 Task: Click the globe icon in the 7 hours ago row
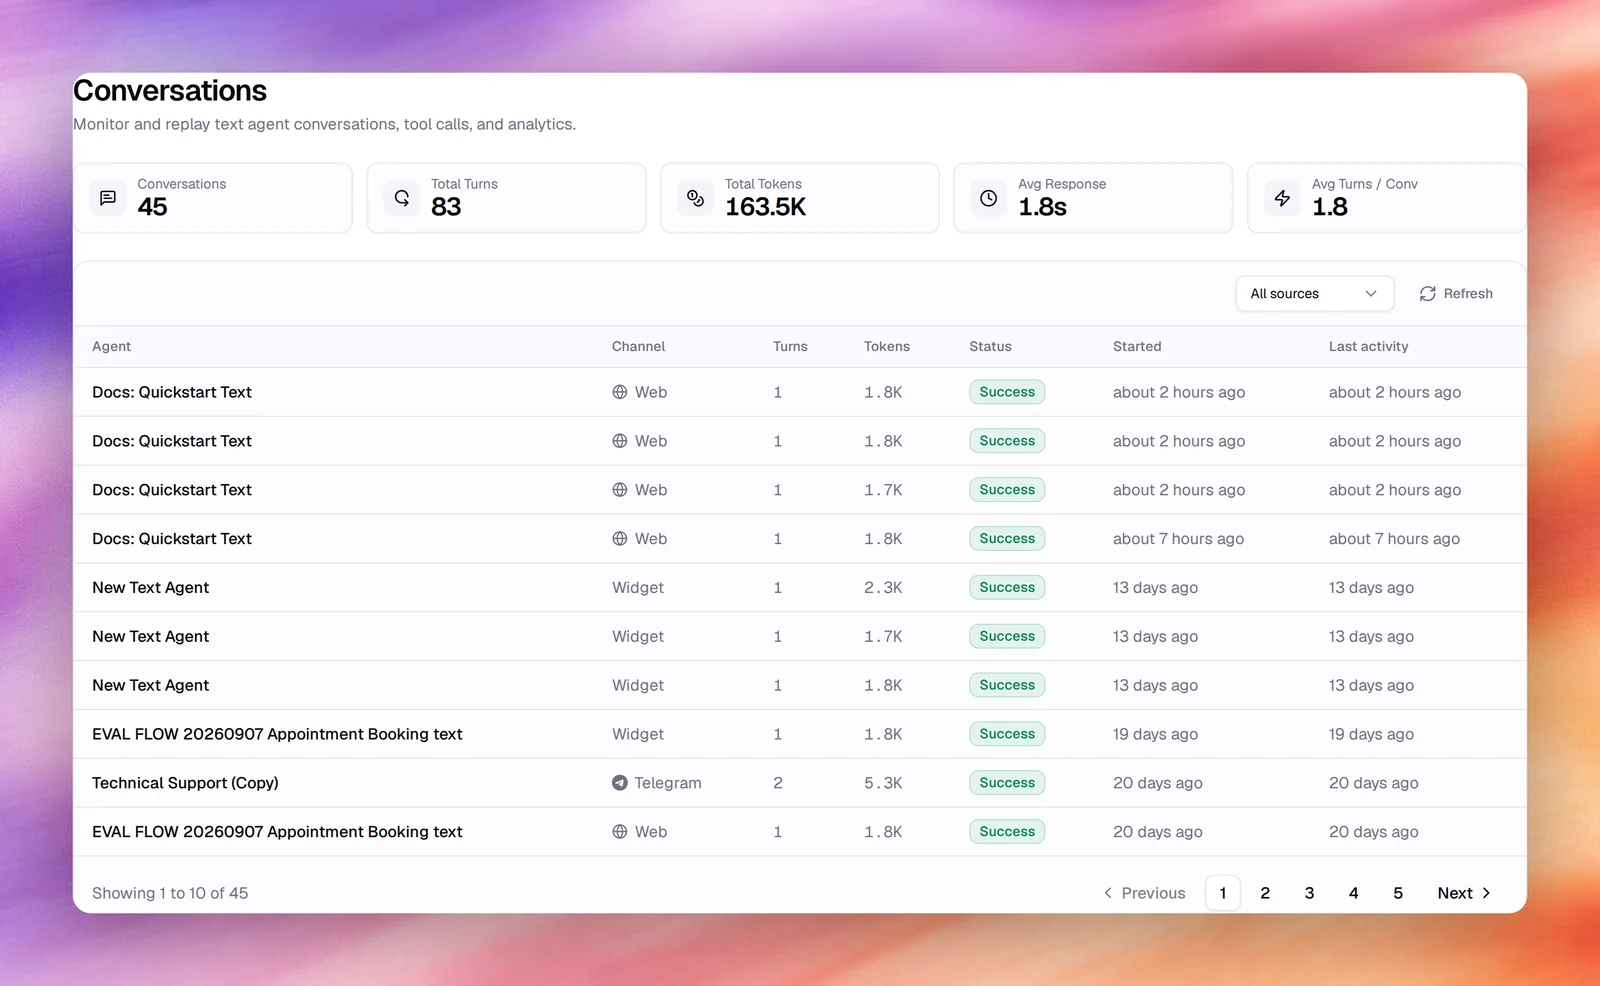[620, 539]
